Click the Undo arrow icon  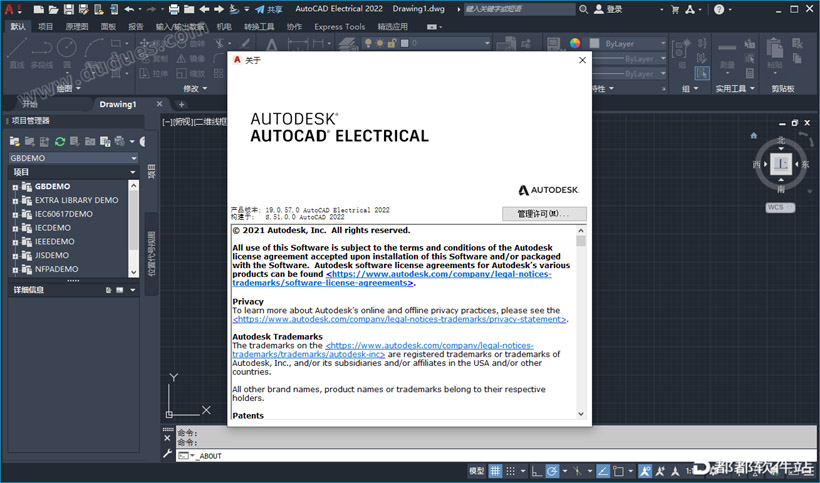click(129, 9)
